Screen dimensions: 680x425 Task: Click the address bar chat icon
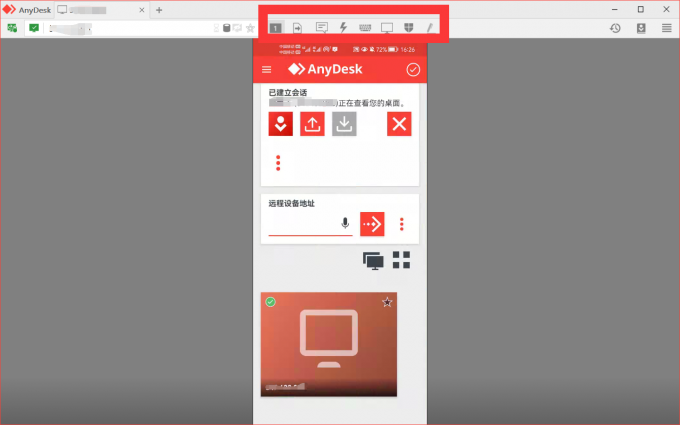click(x=237, y=28)
